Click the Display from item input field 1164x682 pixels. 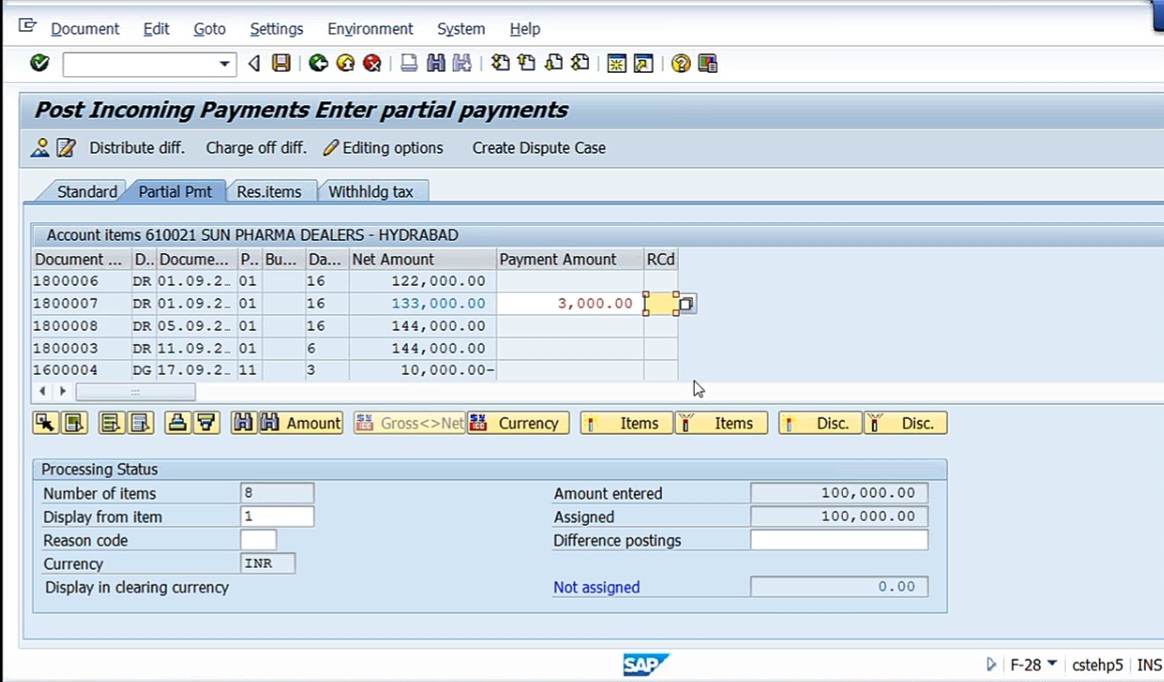277,517
